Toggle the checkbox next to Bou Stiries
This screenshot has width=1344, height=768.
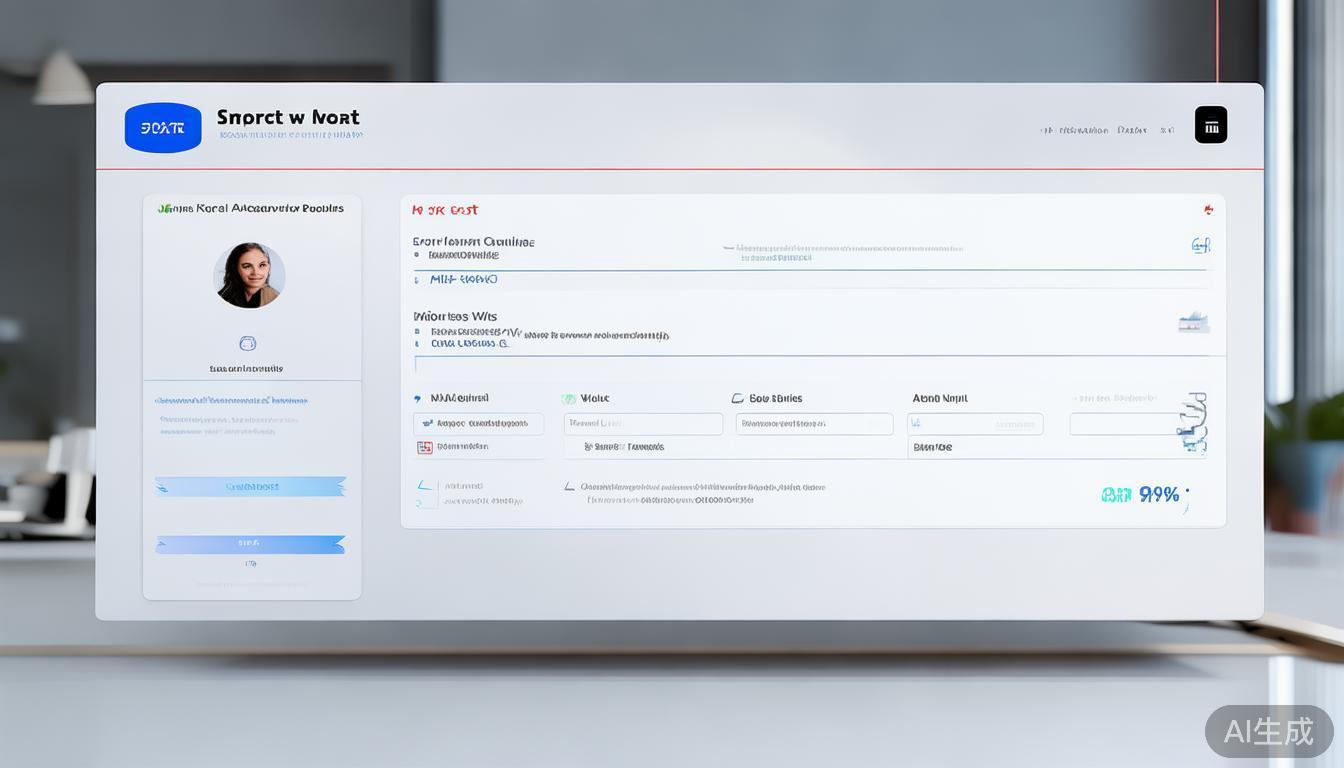[x=738, y=398]
